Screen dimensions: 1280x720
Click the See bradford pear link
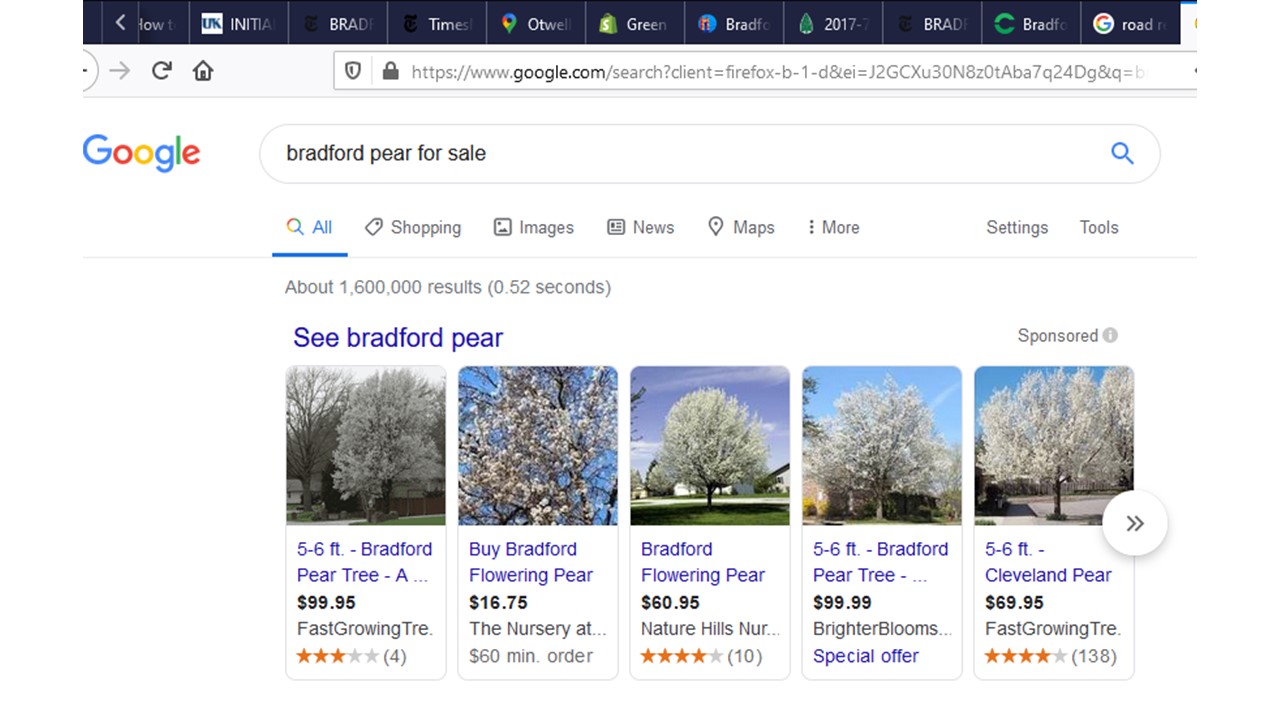coord(397,338)
